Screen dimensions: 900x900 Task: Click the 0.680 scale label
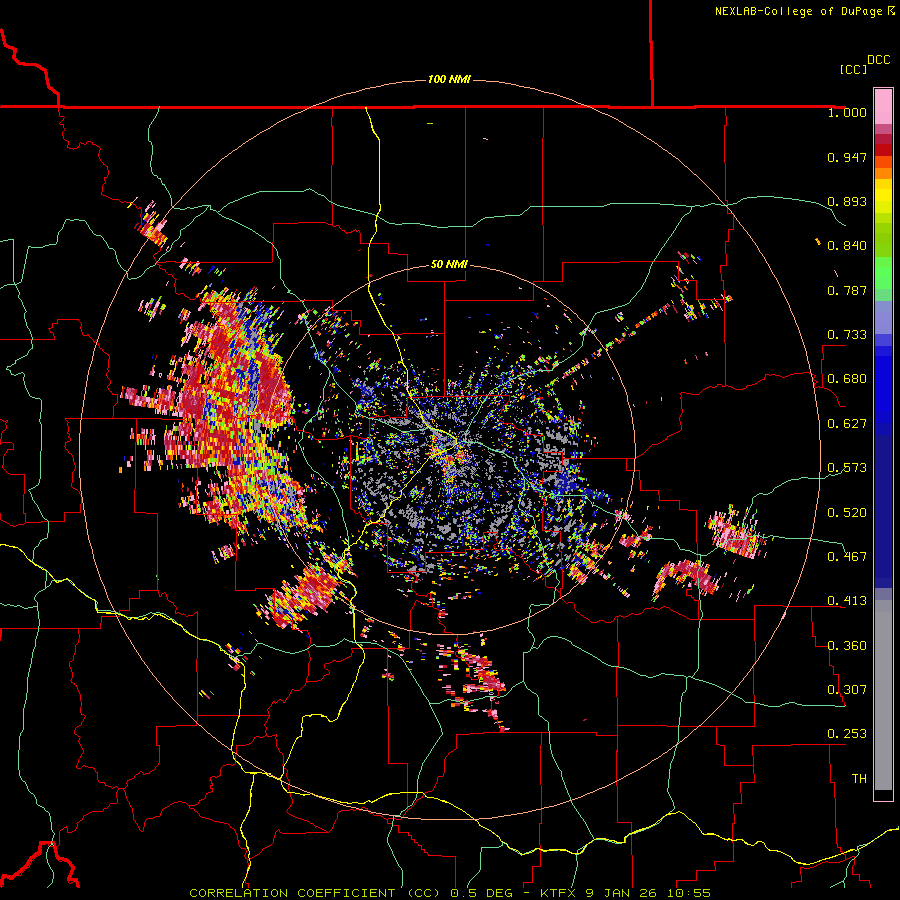click(x=847, y=379)
